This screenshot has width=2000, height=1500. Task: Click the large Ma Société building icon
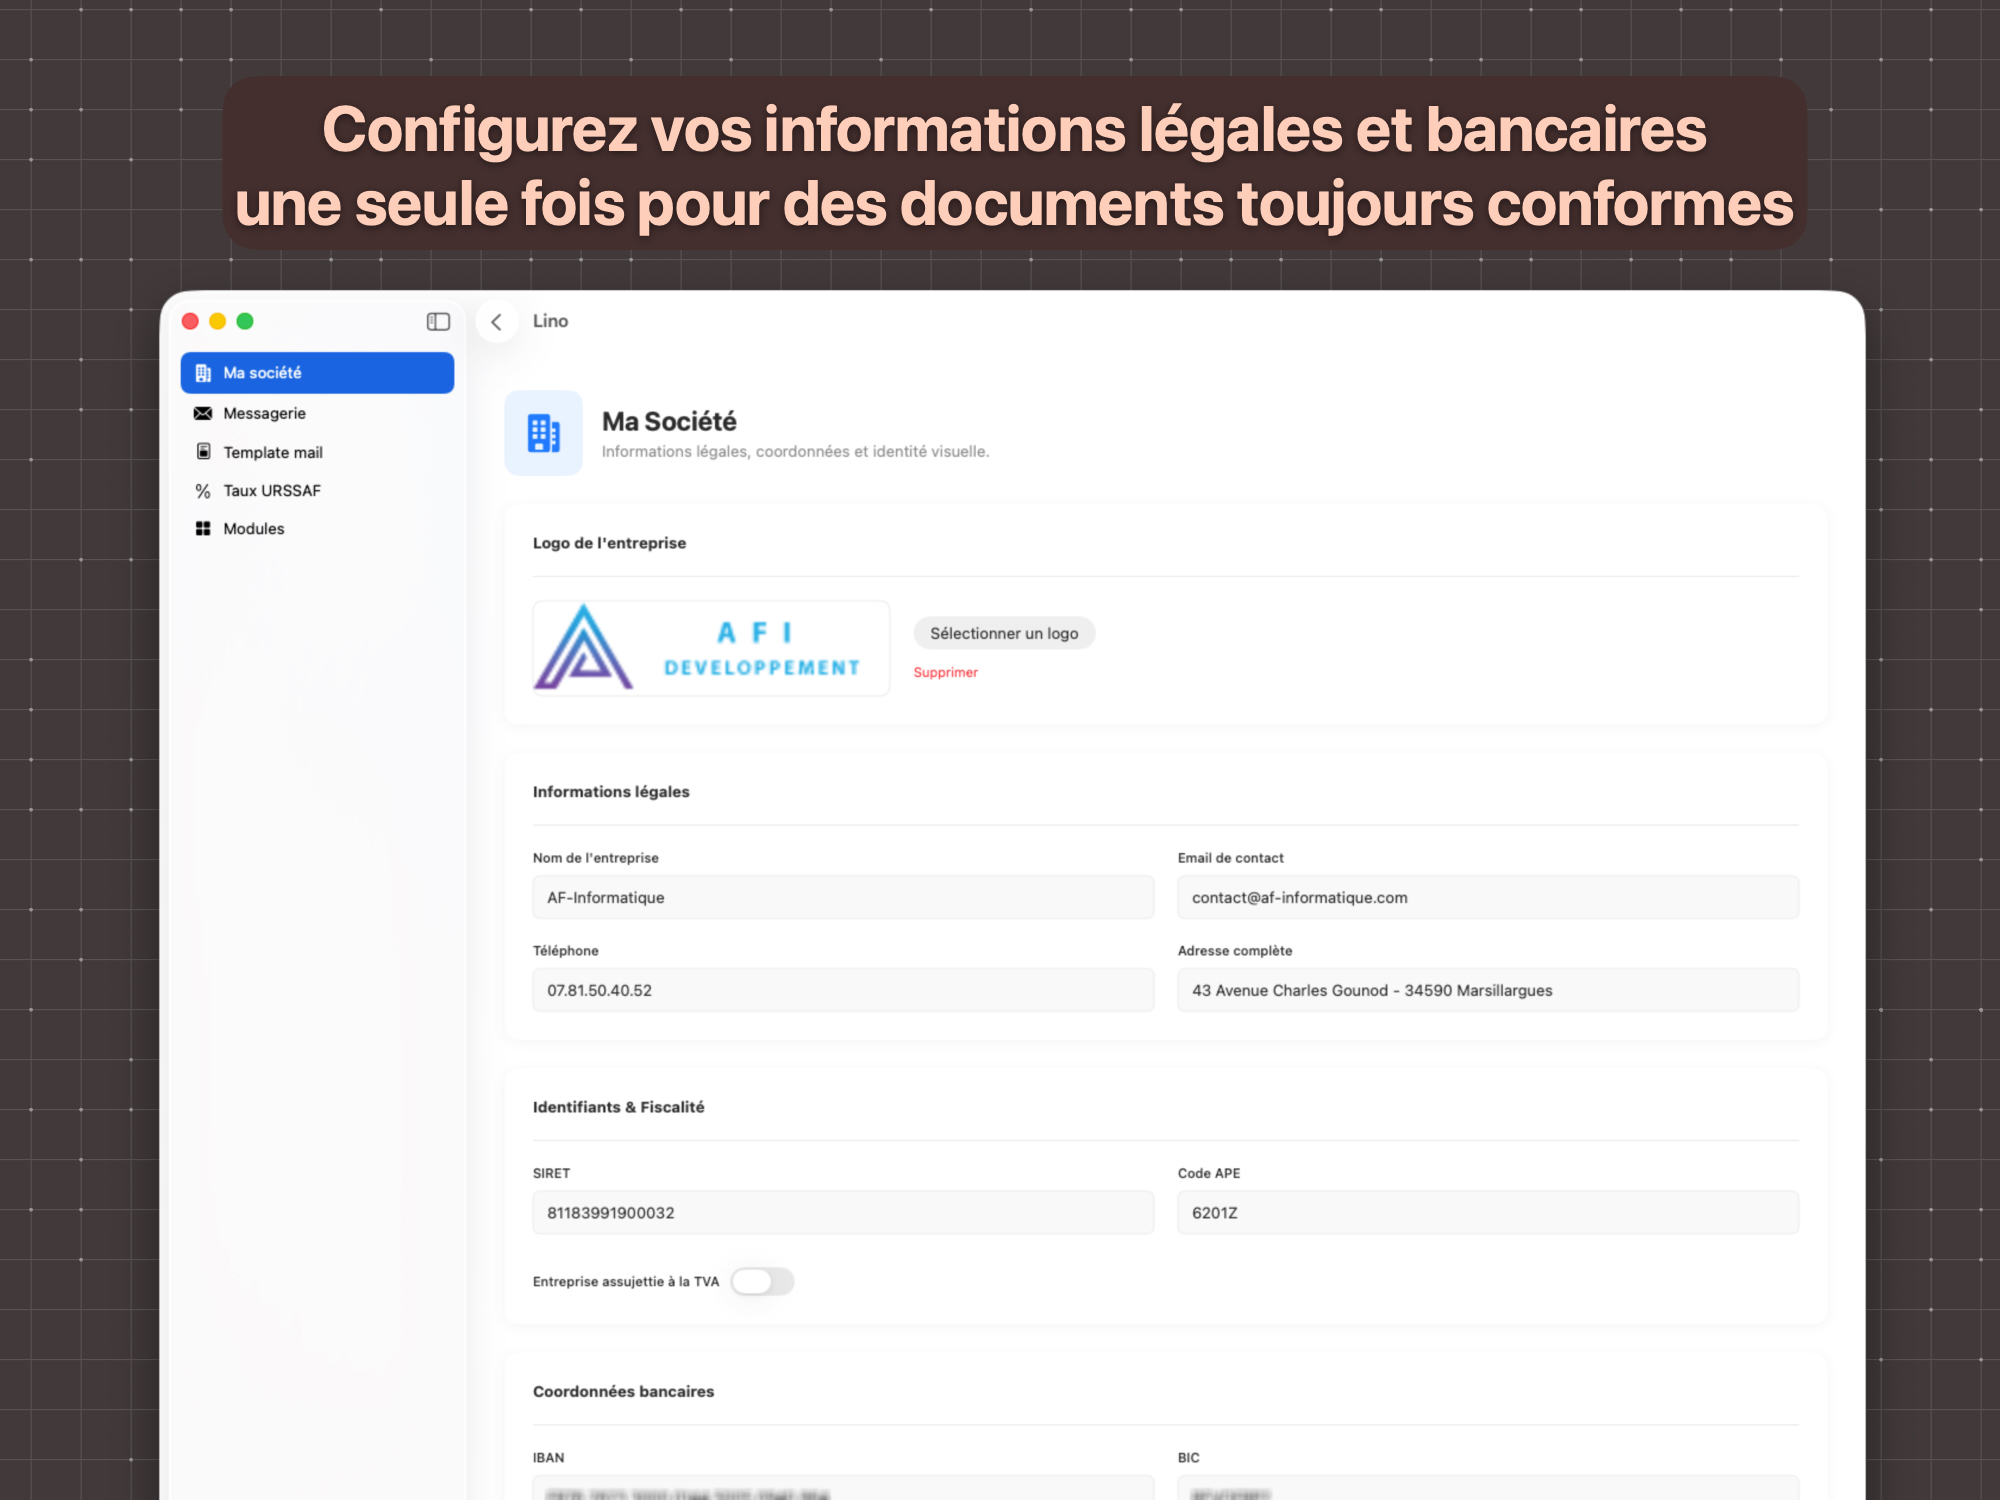[543, 433]
